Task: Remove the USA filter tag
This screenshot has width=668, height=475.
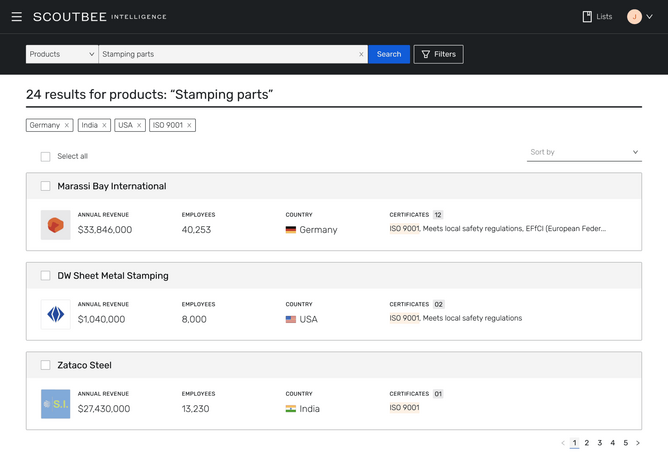Action: [139, 125]
